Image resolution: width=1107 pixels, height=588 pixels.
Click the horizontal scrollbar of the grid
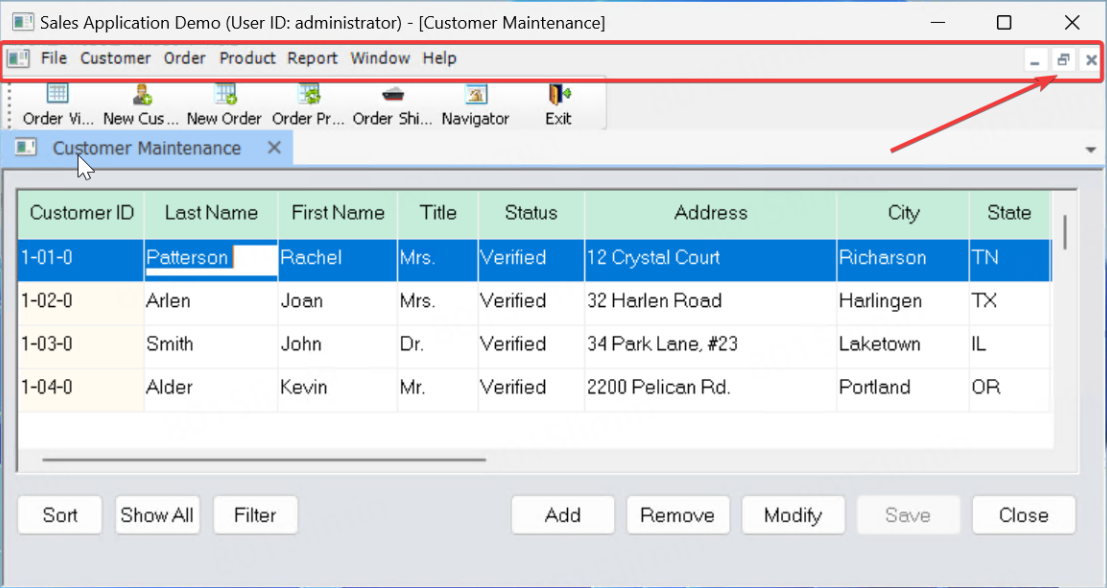click(x=264, y=460)
